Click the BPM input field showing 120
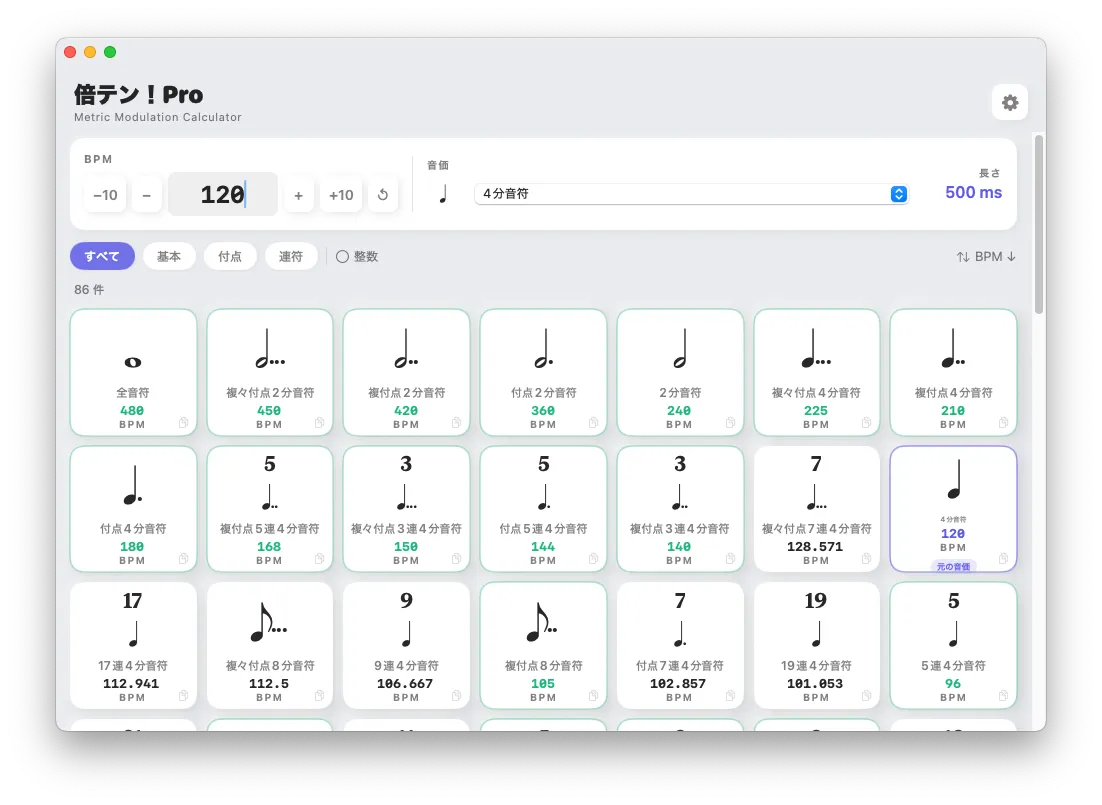1102x805 pixels. click(223, 194)
